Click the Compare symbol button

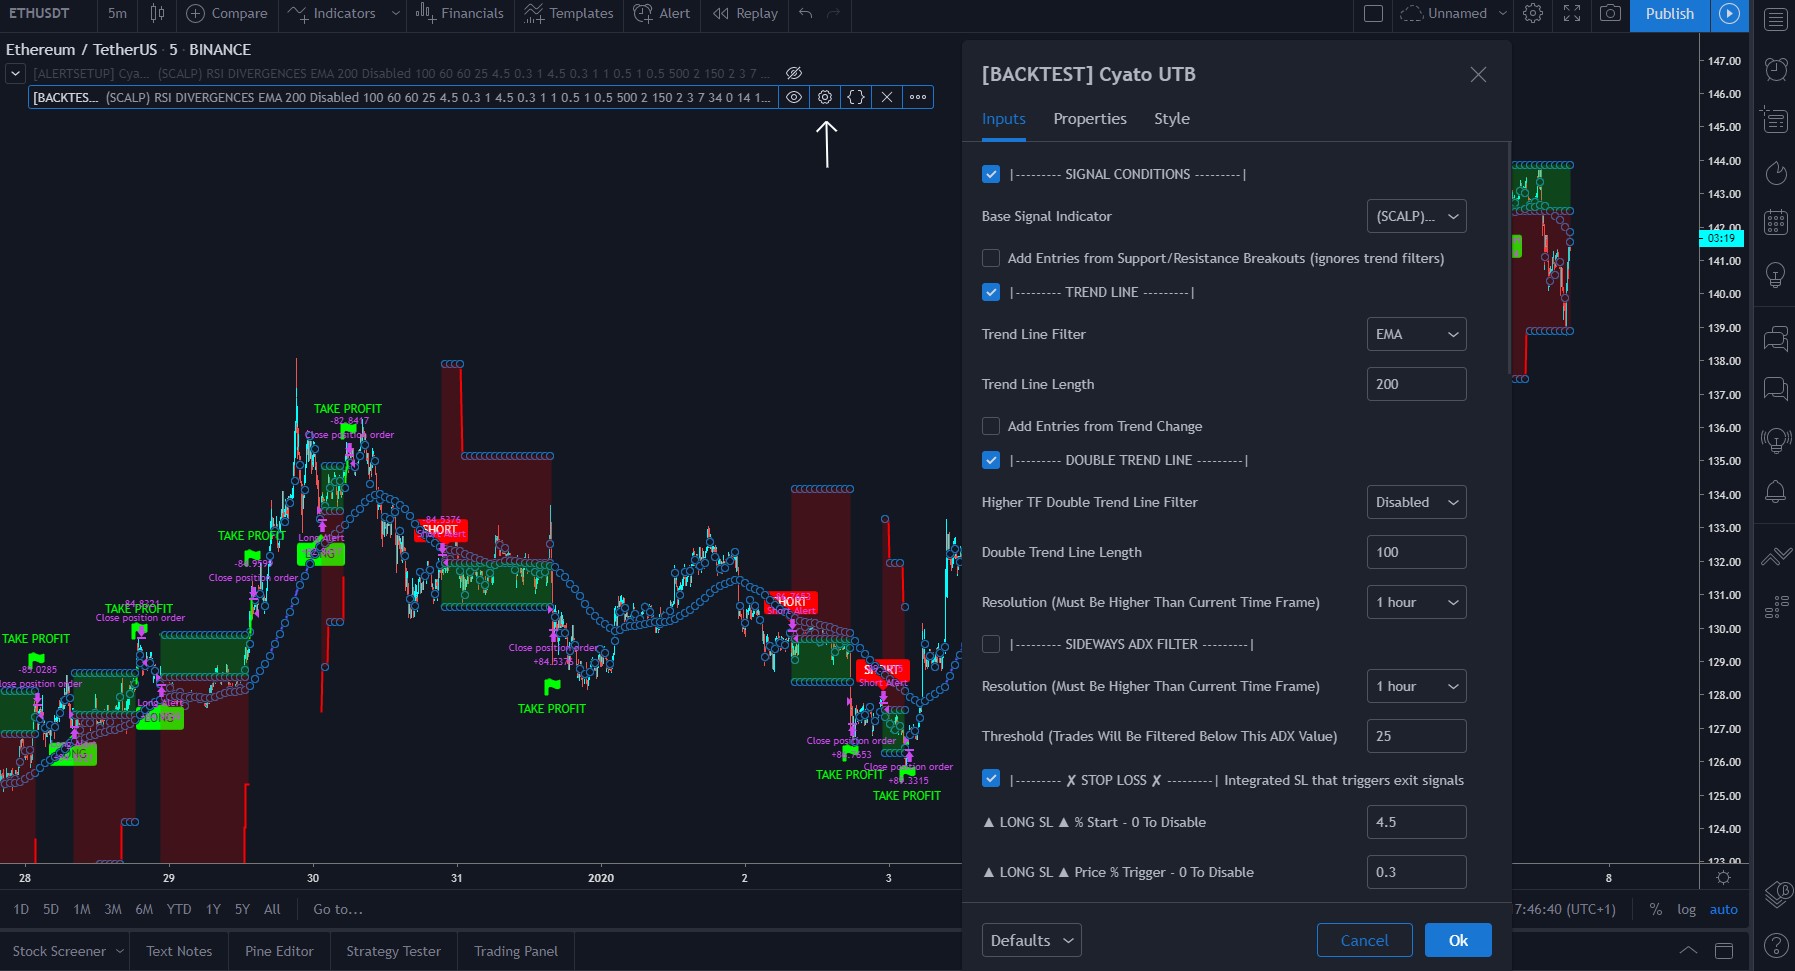(x=227, y=13)
